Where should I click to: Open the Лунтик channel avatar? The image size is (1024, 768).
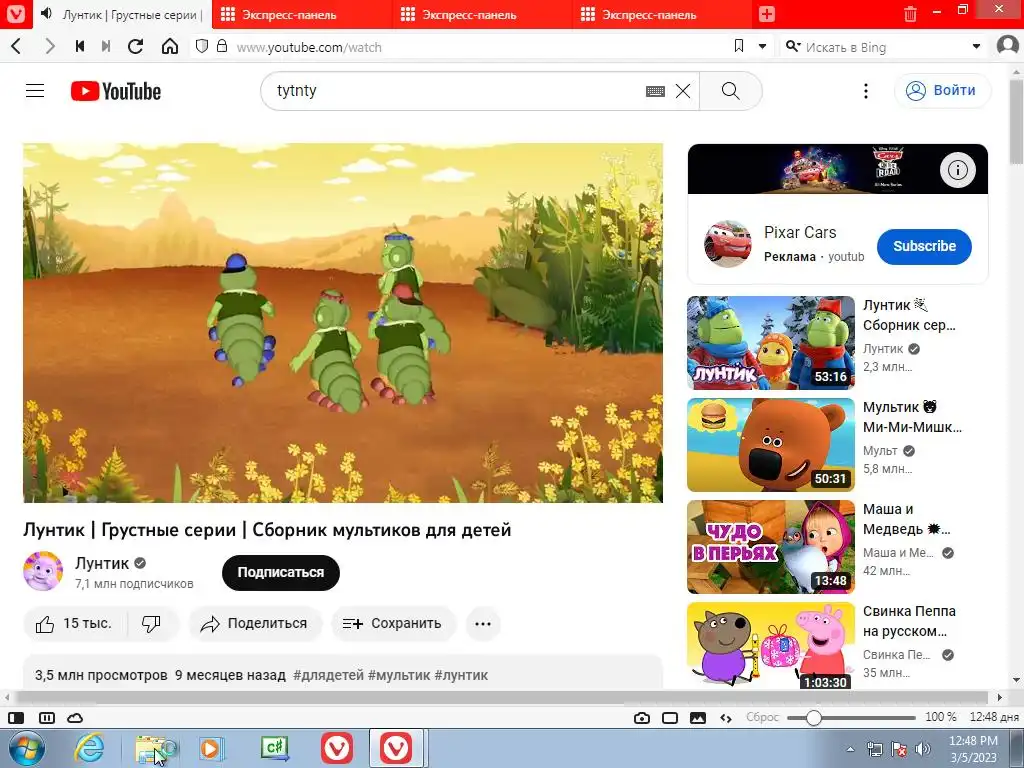click(x=43, y=571)
